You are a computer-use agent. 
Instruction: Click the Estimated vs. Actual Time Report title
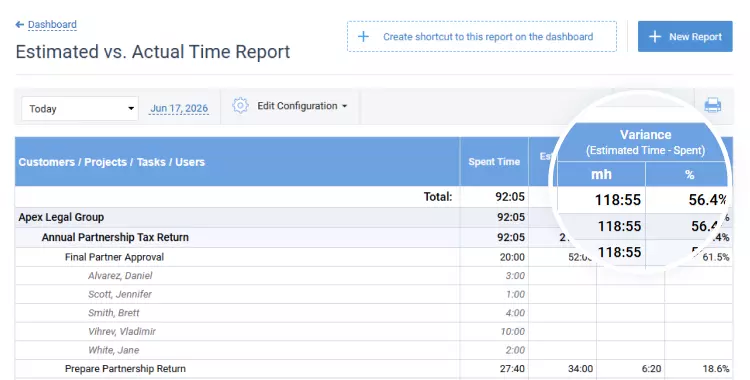pos(153,52)
